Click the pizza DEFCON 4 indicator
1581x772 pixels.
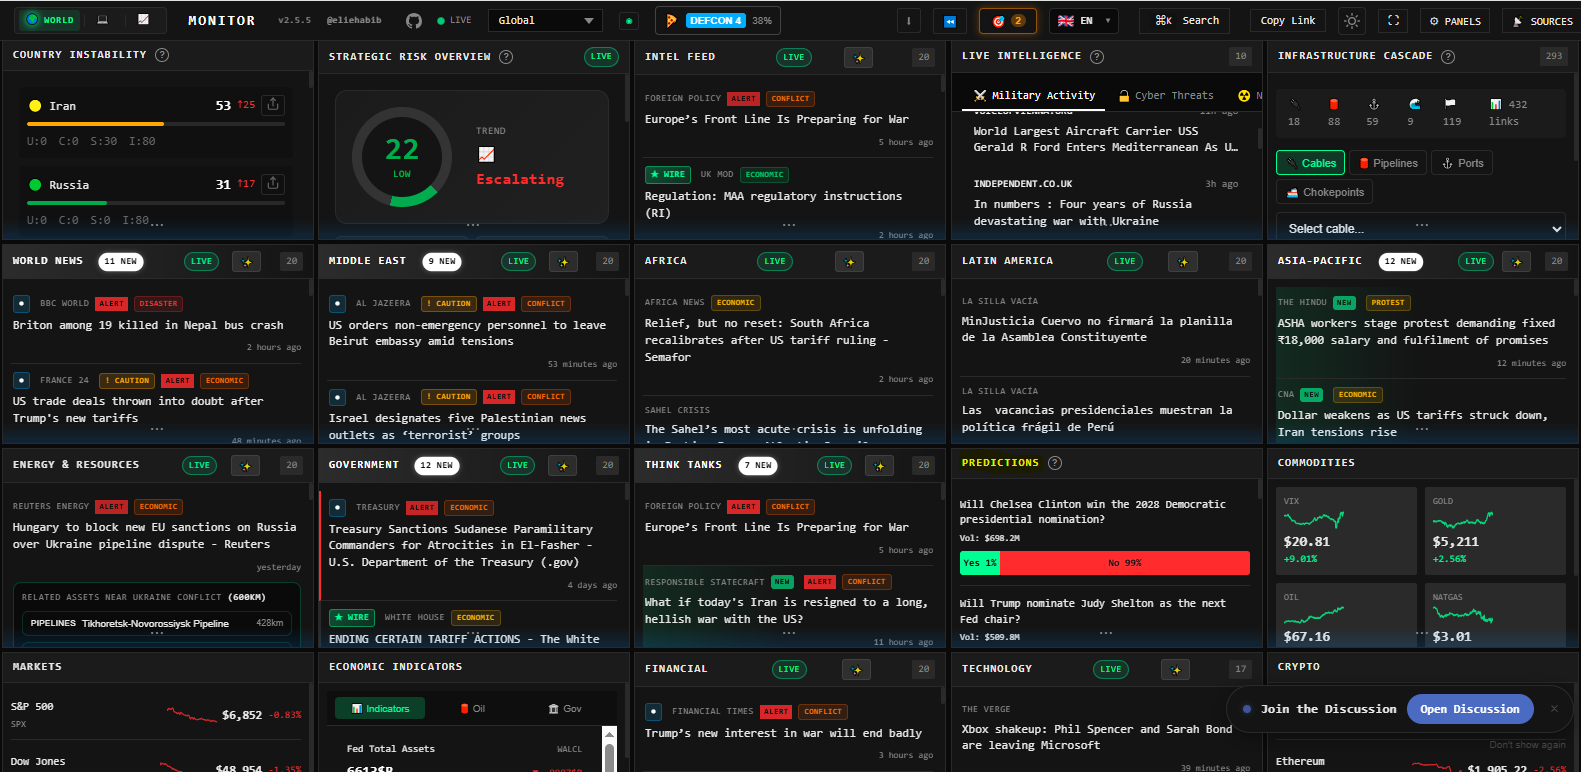(x=717, y=21)
